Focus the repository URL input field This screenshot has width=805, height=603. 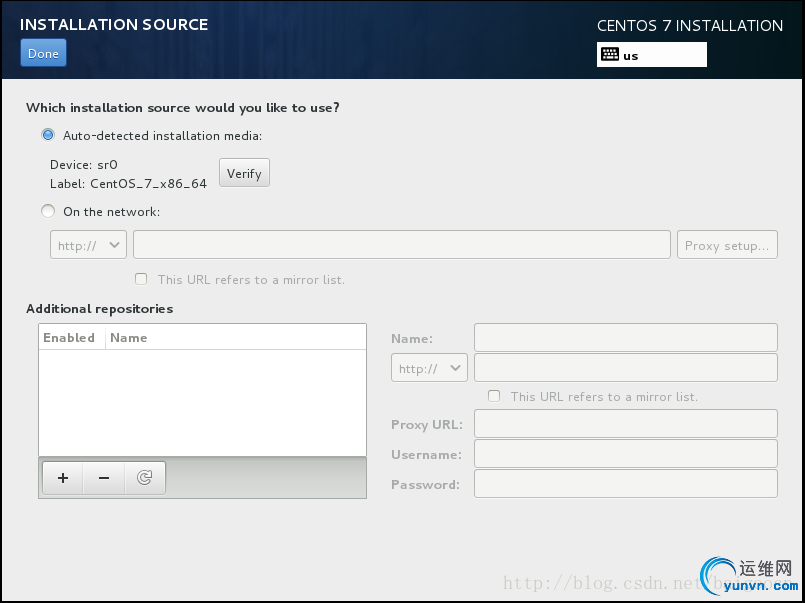[x=626, y=367]
